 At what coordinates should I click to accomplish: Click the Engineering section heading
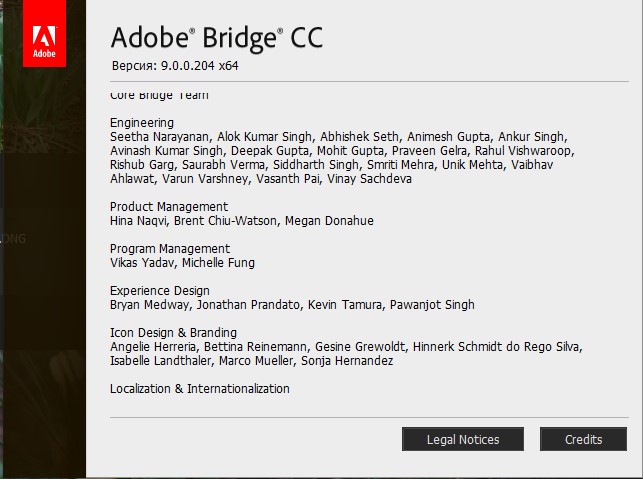[x=142, y=123]
